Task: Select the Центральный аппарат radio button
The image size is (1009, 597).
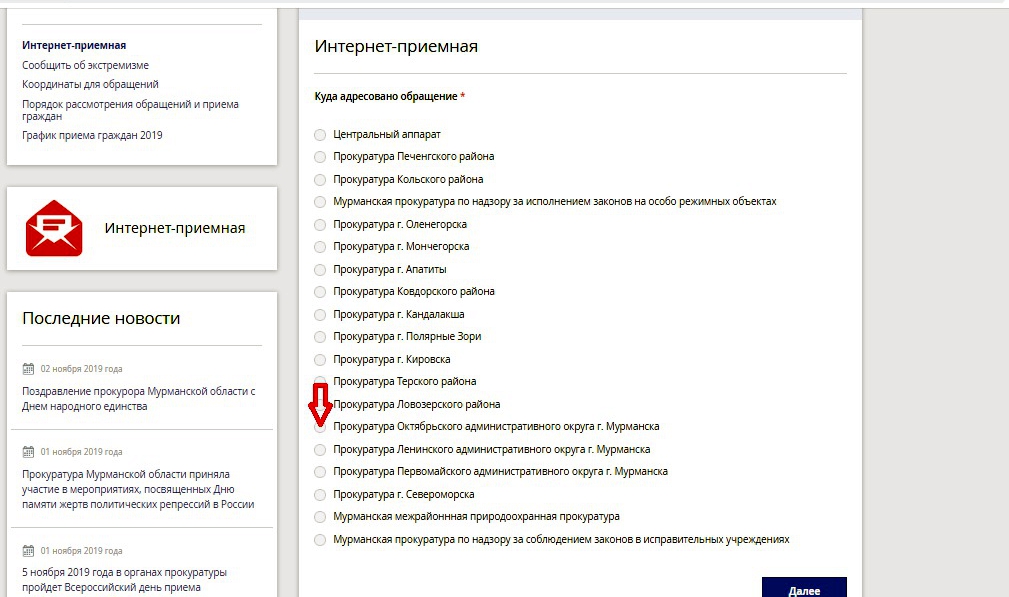Action: (320, 134)
